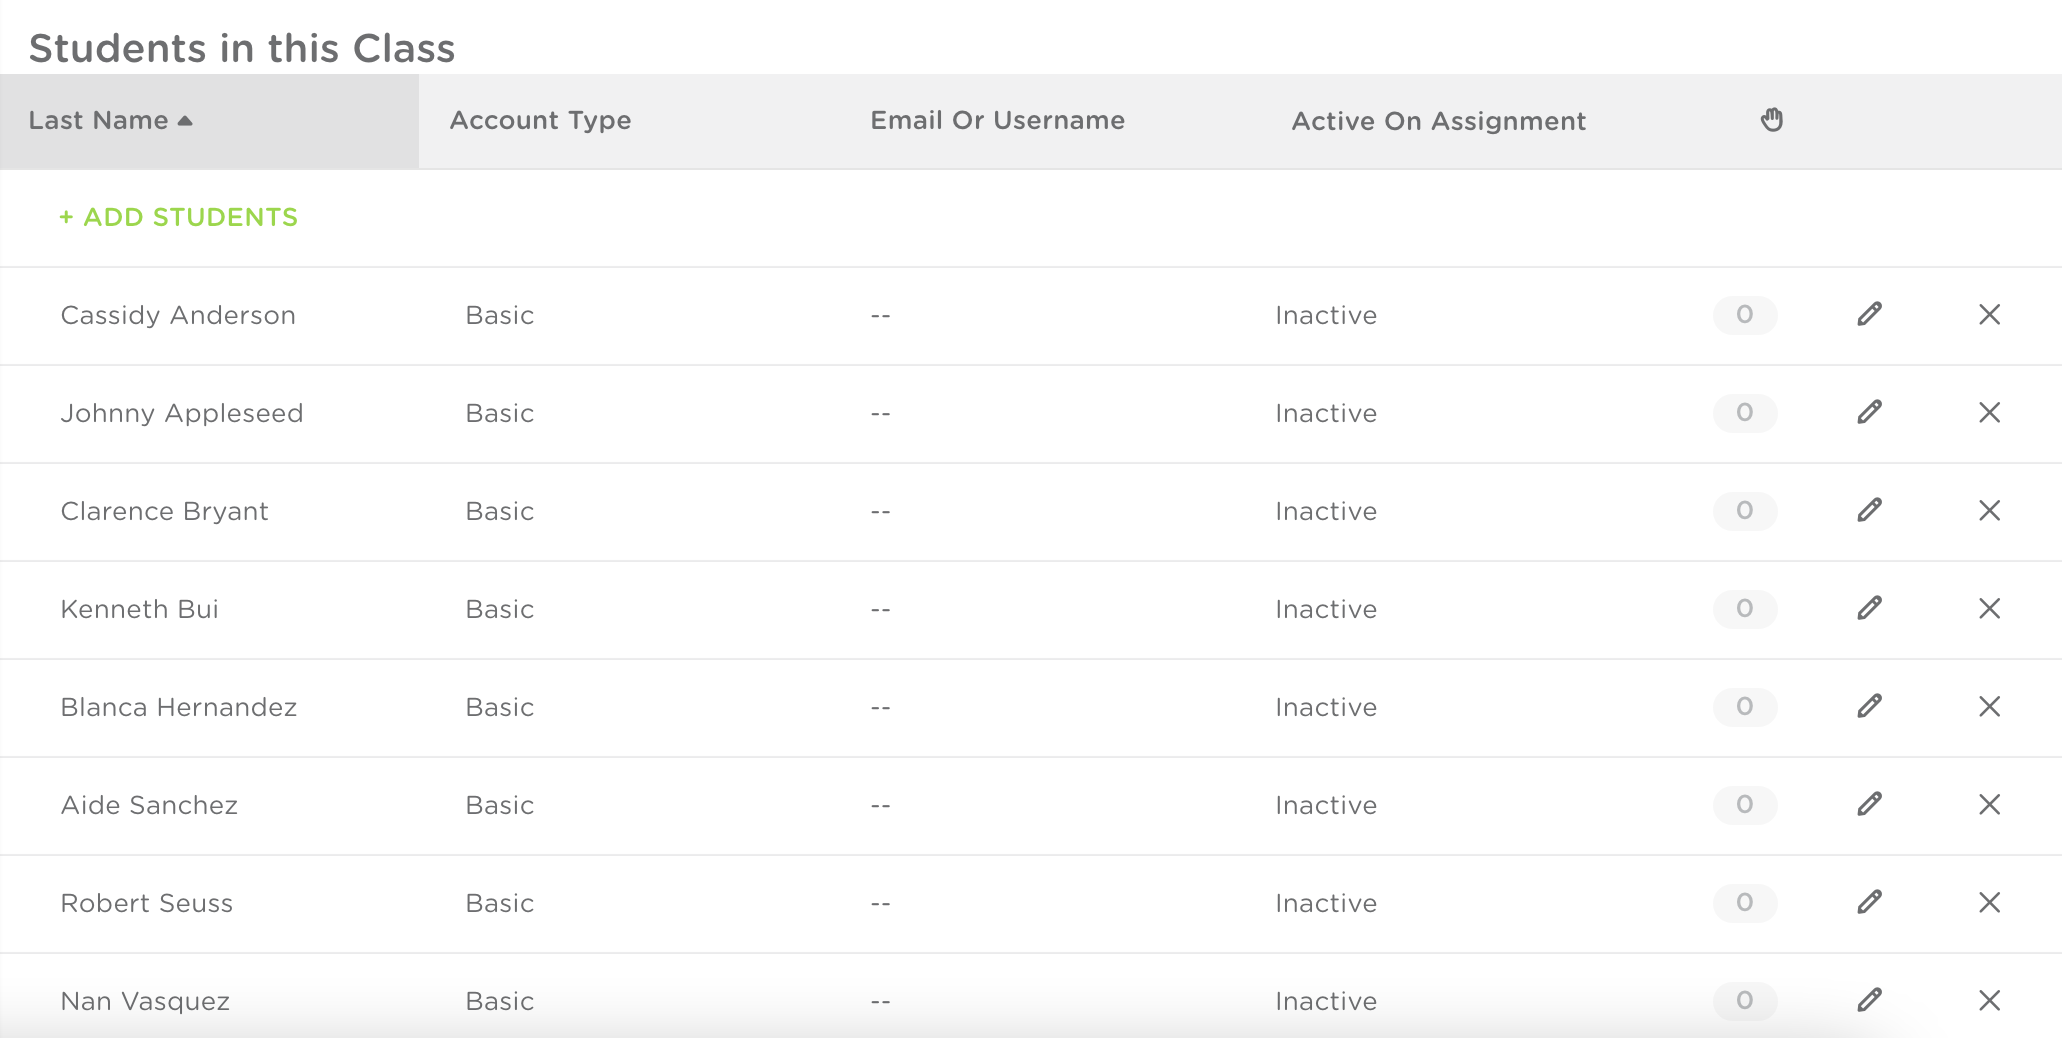Screen dimensions: 2062x1038
Task: Select the Clarence Bryant name
Action: coord(164,512)
